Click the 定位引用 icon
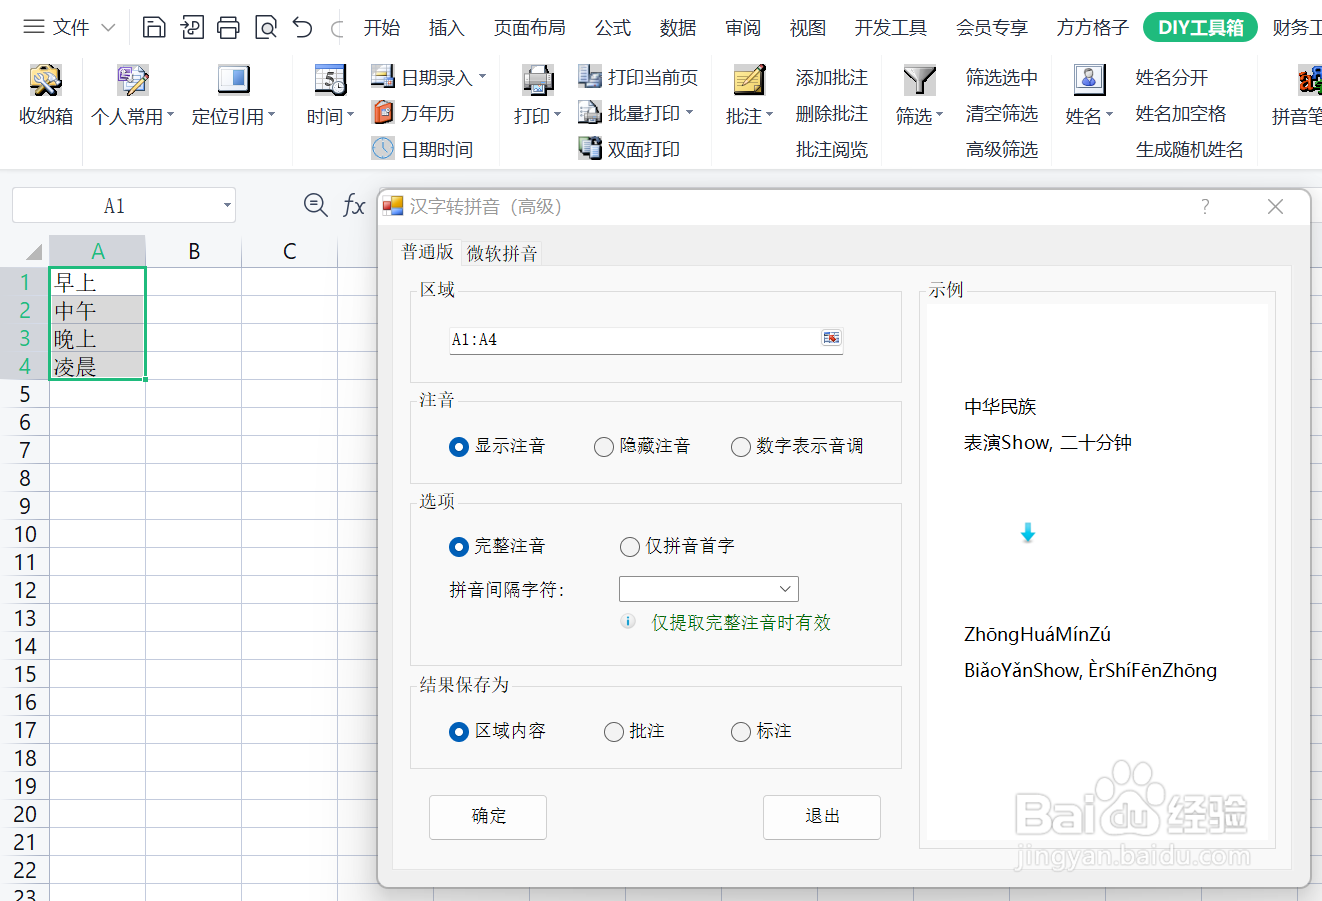The width and height of the screenshot is (1322, 901). [x=233, y=80]
